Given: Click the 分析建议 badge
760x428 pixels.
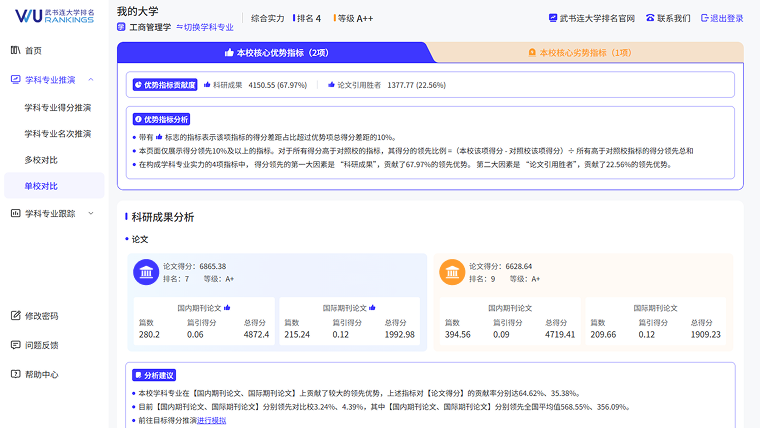Looking at the screenshot, I should (x=154, y=375).
